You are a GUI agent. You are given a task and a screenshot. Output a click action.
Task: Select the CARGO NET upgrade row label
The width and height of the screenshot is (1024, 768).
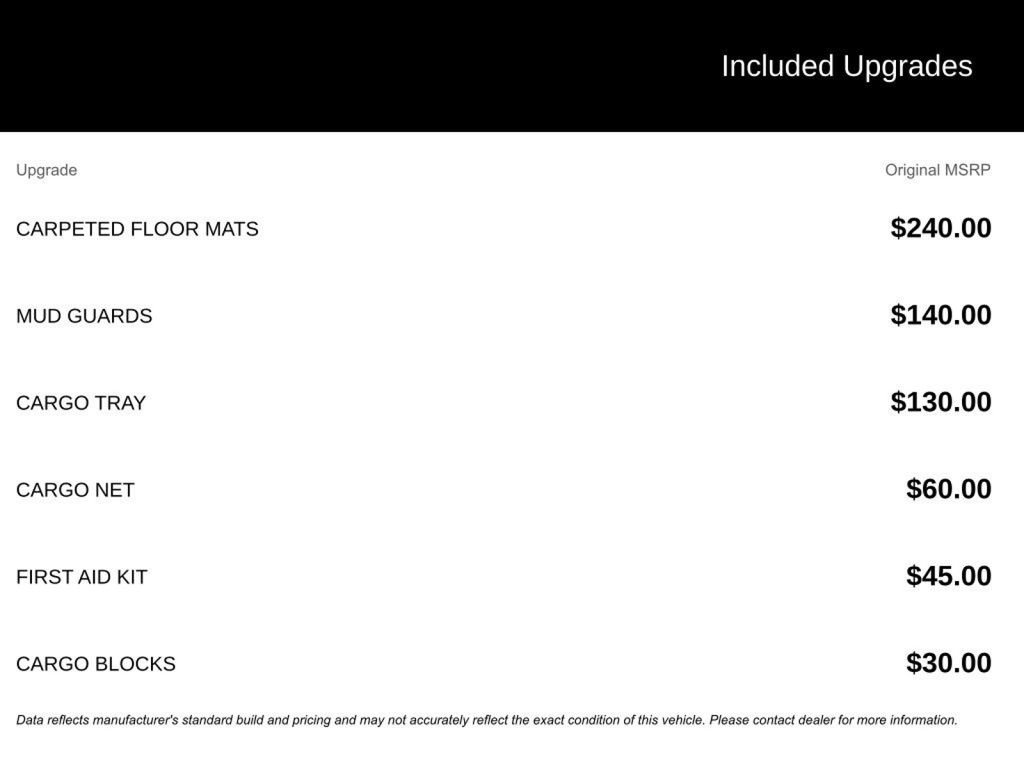75,490
